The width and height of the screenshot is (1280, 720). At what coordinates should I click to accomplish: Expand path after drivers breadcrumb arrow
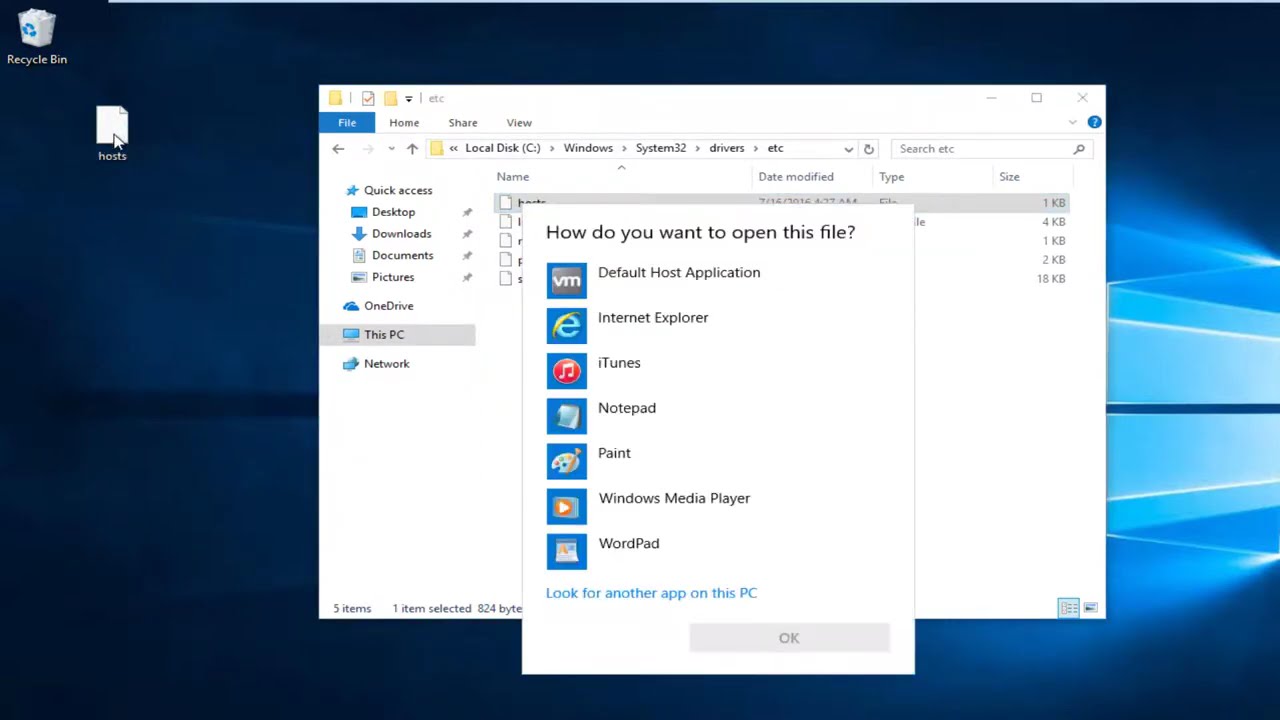(x=755, y=148)
